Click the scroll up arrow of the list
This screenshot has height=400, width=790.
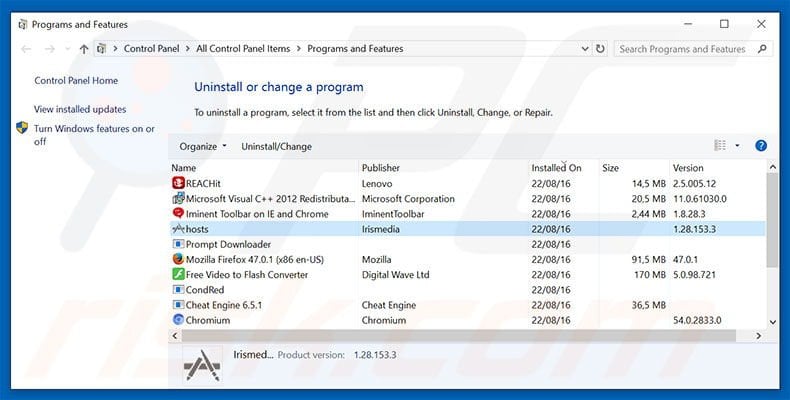point(772,167)
